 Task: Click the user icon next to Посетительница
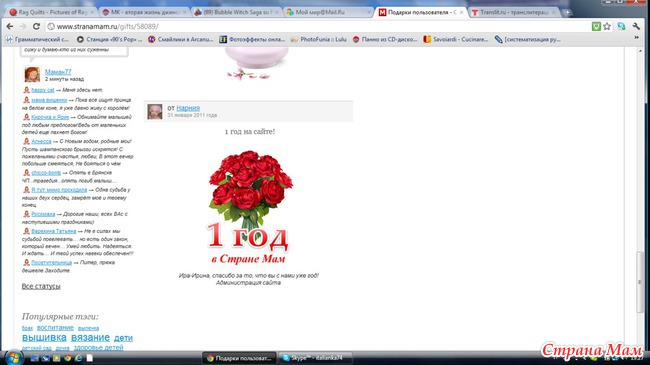26,263
